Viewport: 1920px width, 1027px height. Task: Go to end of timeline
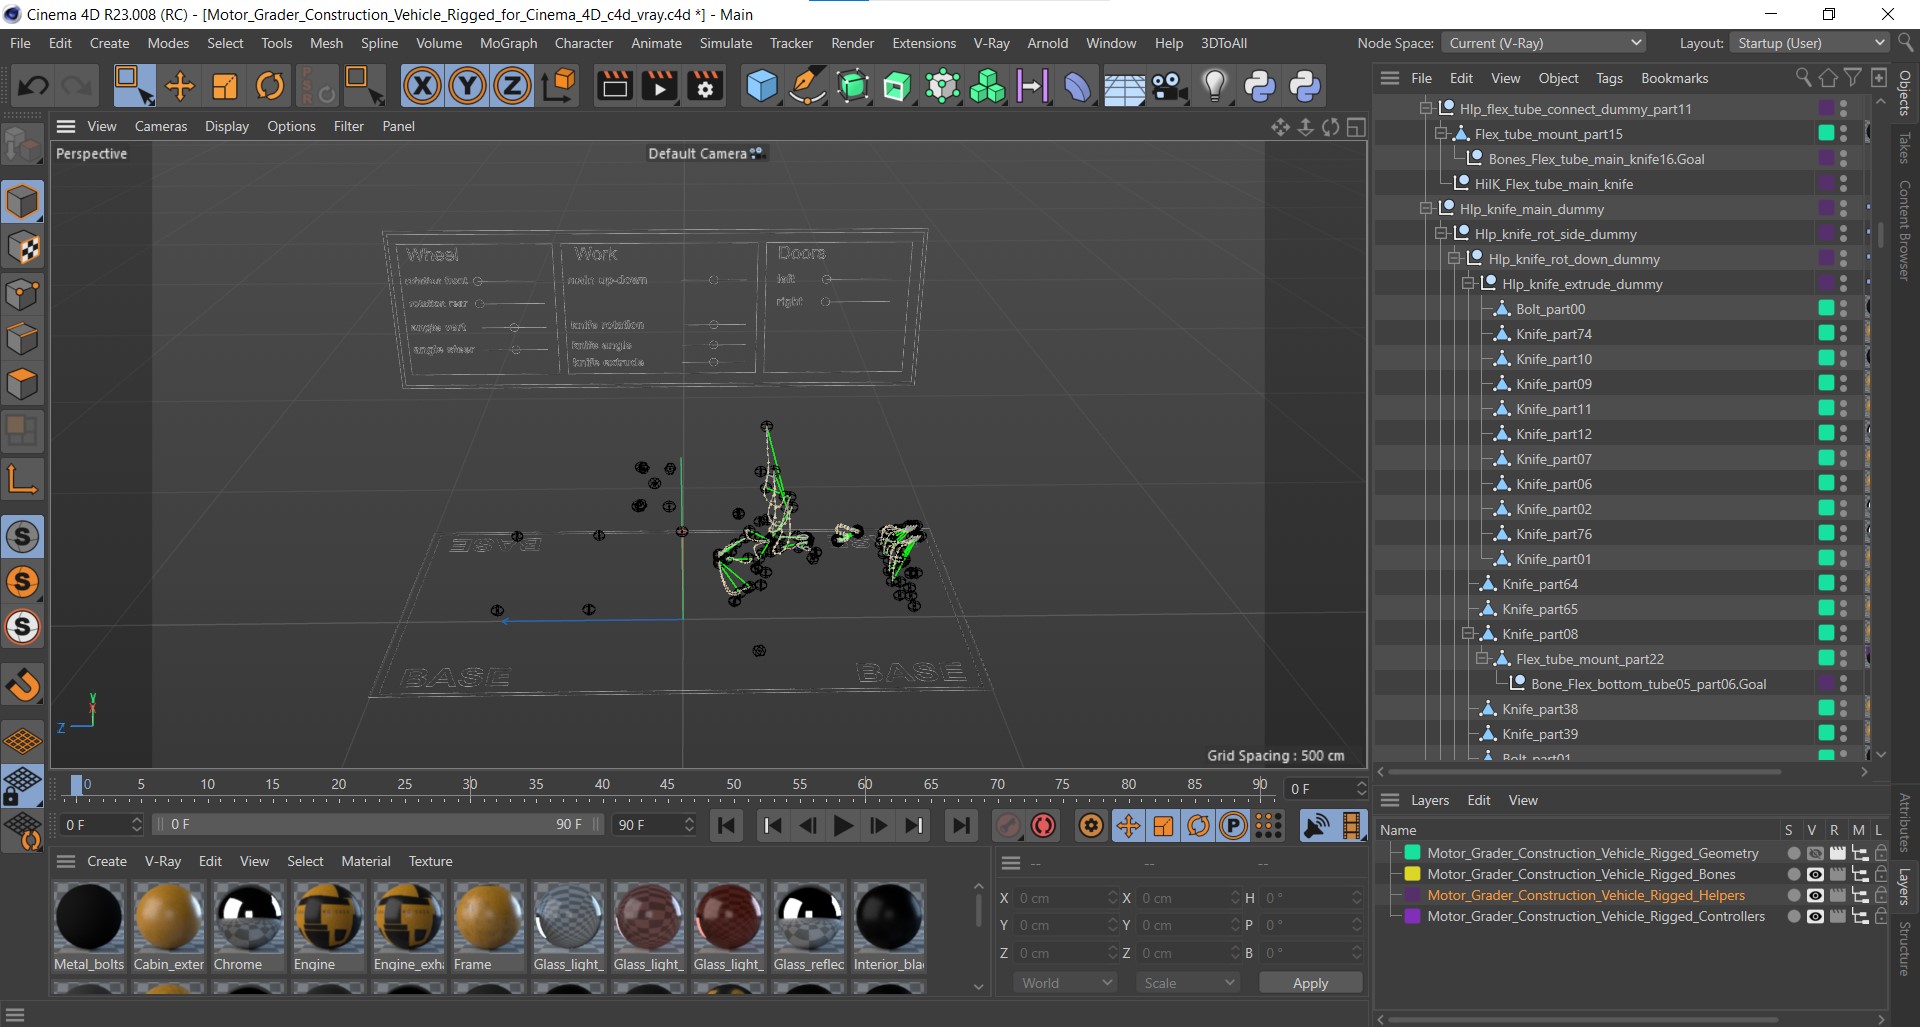click(x=960, y=825)
